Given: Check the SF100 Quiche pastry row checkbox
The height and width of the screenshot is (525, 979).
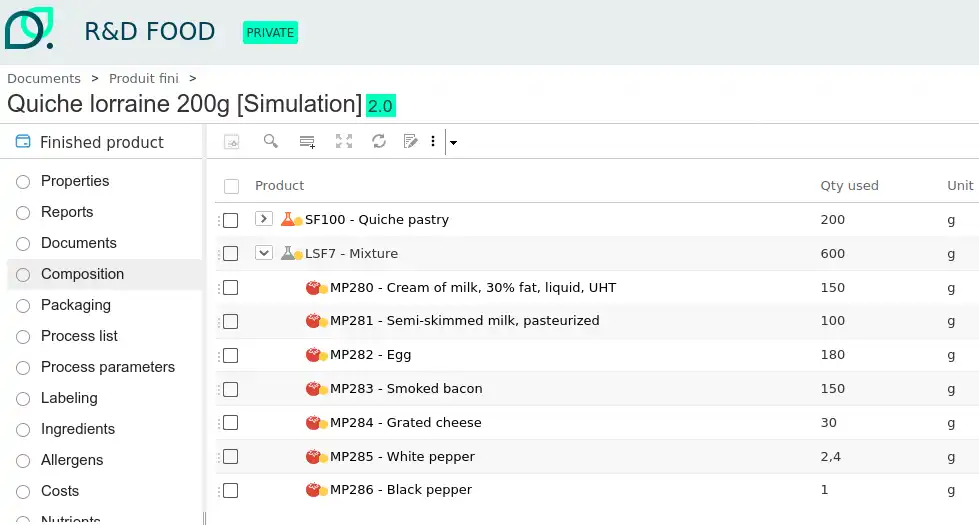Looking at the screenshot, I should (x=230, y=220).
